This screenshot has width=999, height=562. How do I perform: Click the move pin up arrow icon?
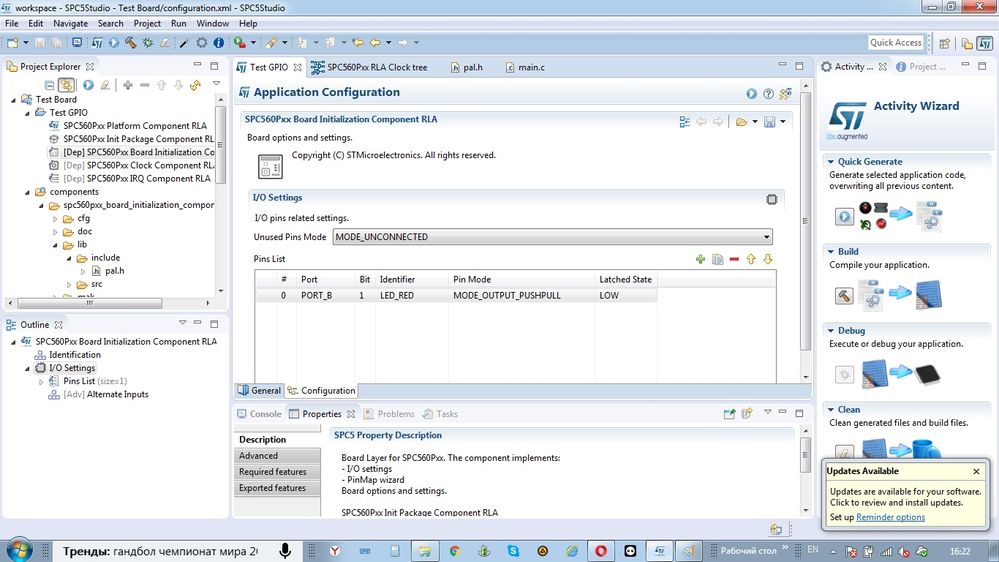751,259
